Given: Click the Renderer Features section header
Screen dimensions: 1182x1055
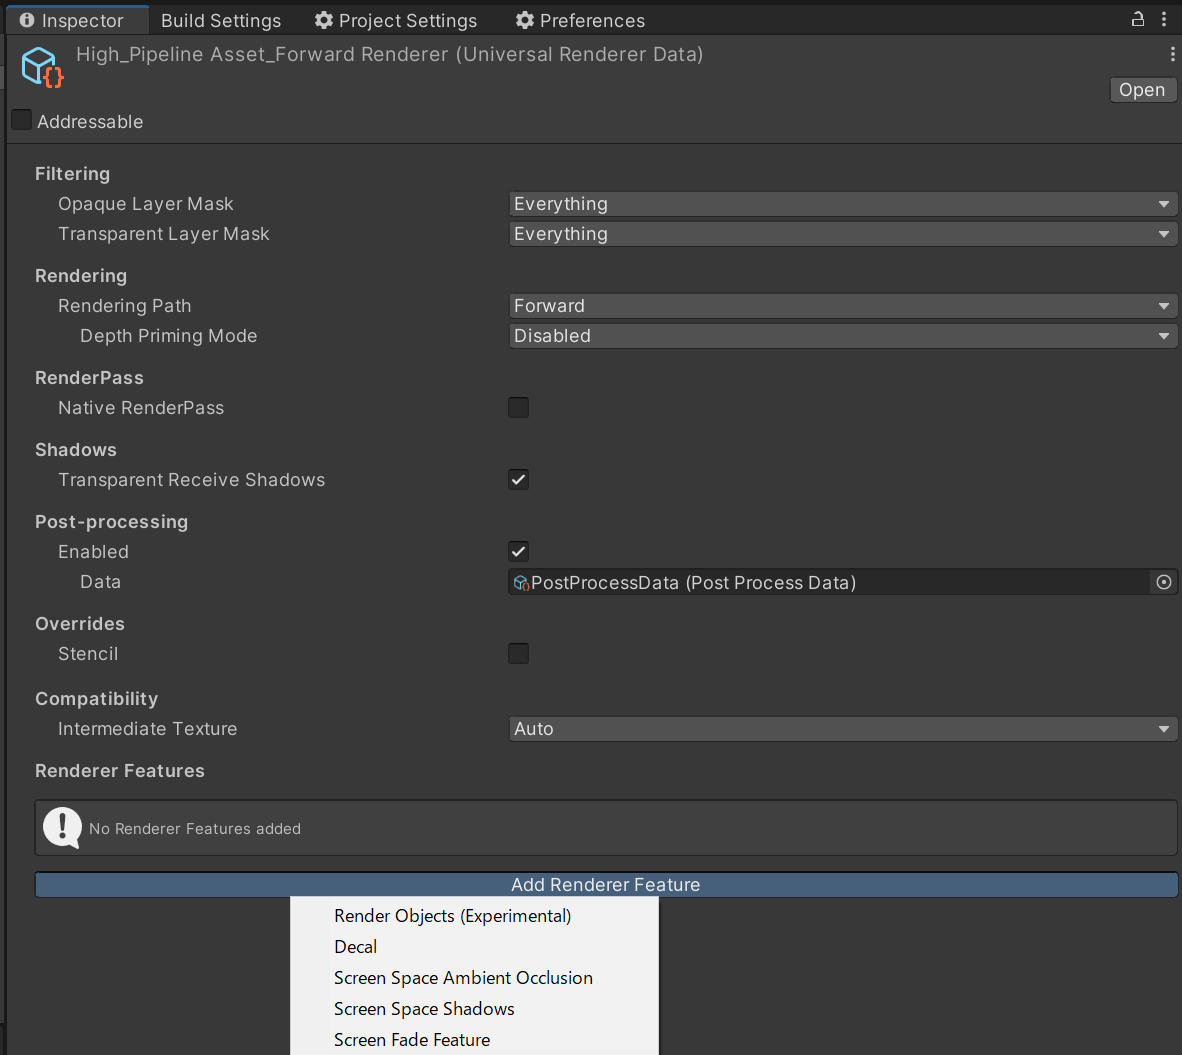Looking at the screenshot, I should 120,771.
